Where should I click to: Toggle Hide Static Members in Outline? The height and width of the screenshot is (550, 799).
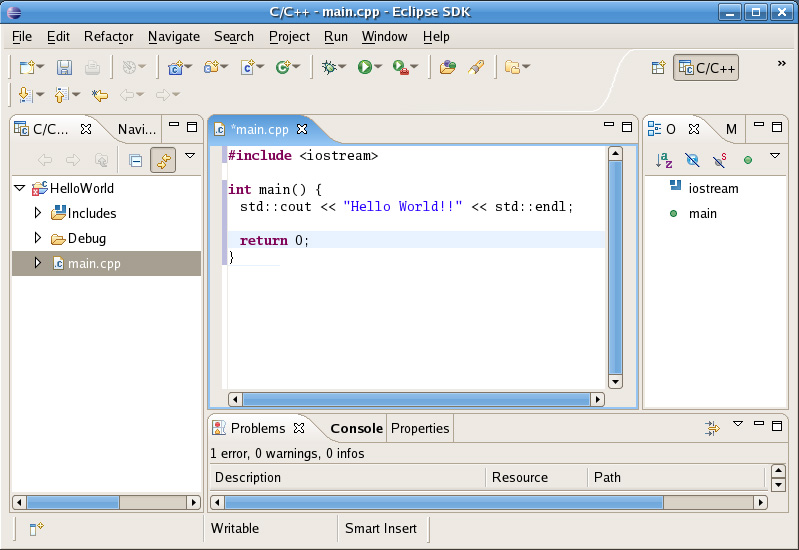pyautogui.click(x=719, y=160)
